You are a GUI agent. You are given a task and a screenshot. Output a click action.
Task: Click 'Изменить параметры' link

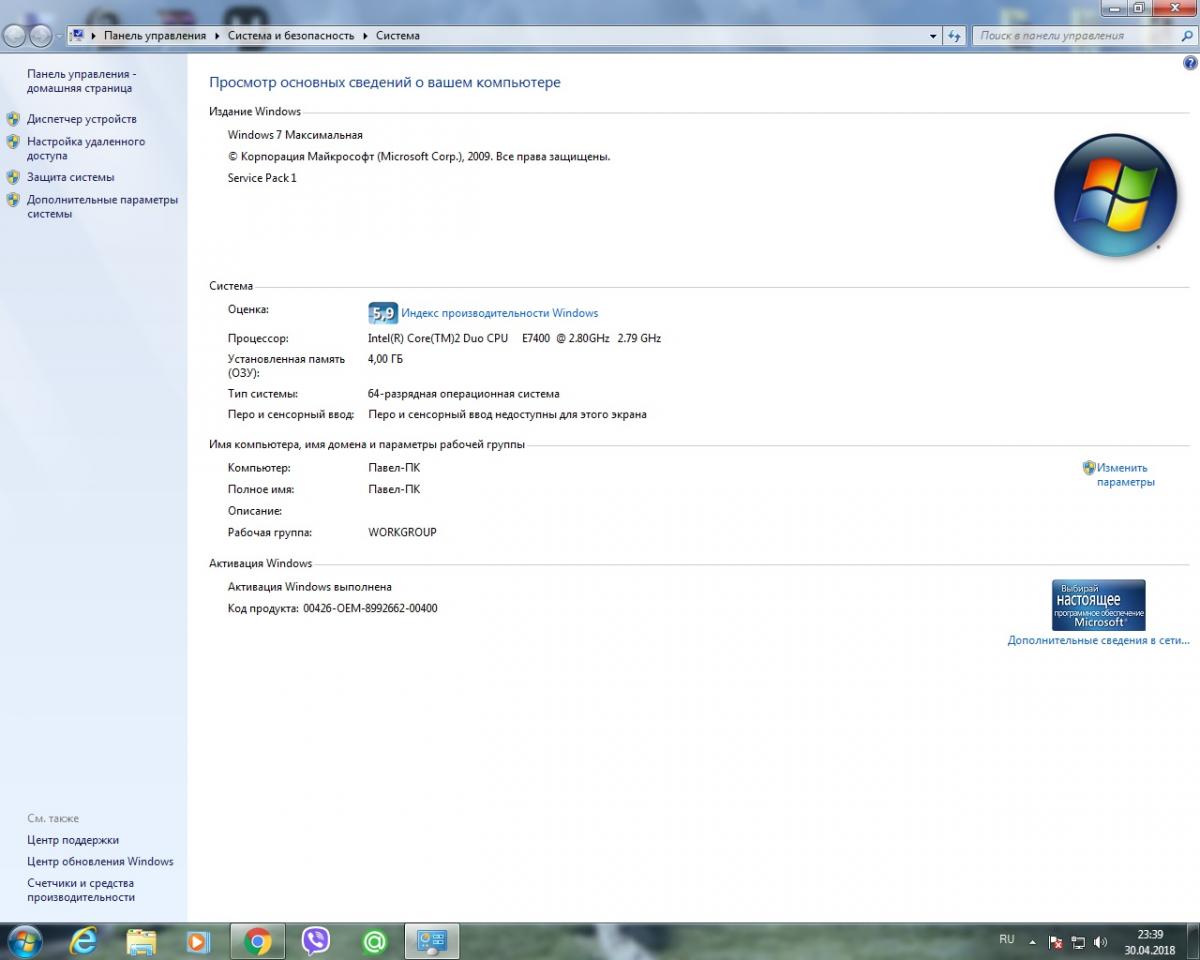click(x=1124, y=475)
